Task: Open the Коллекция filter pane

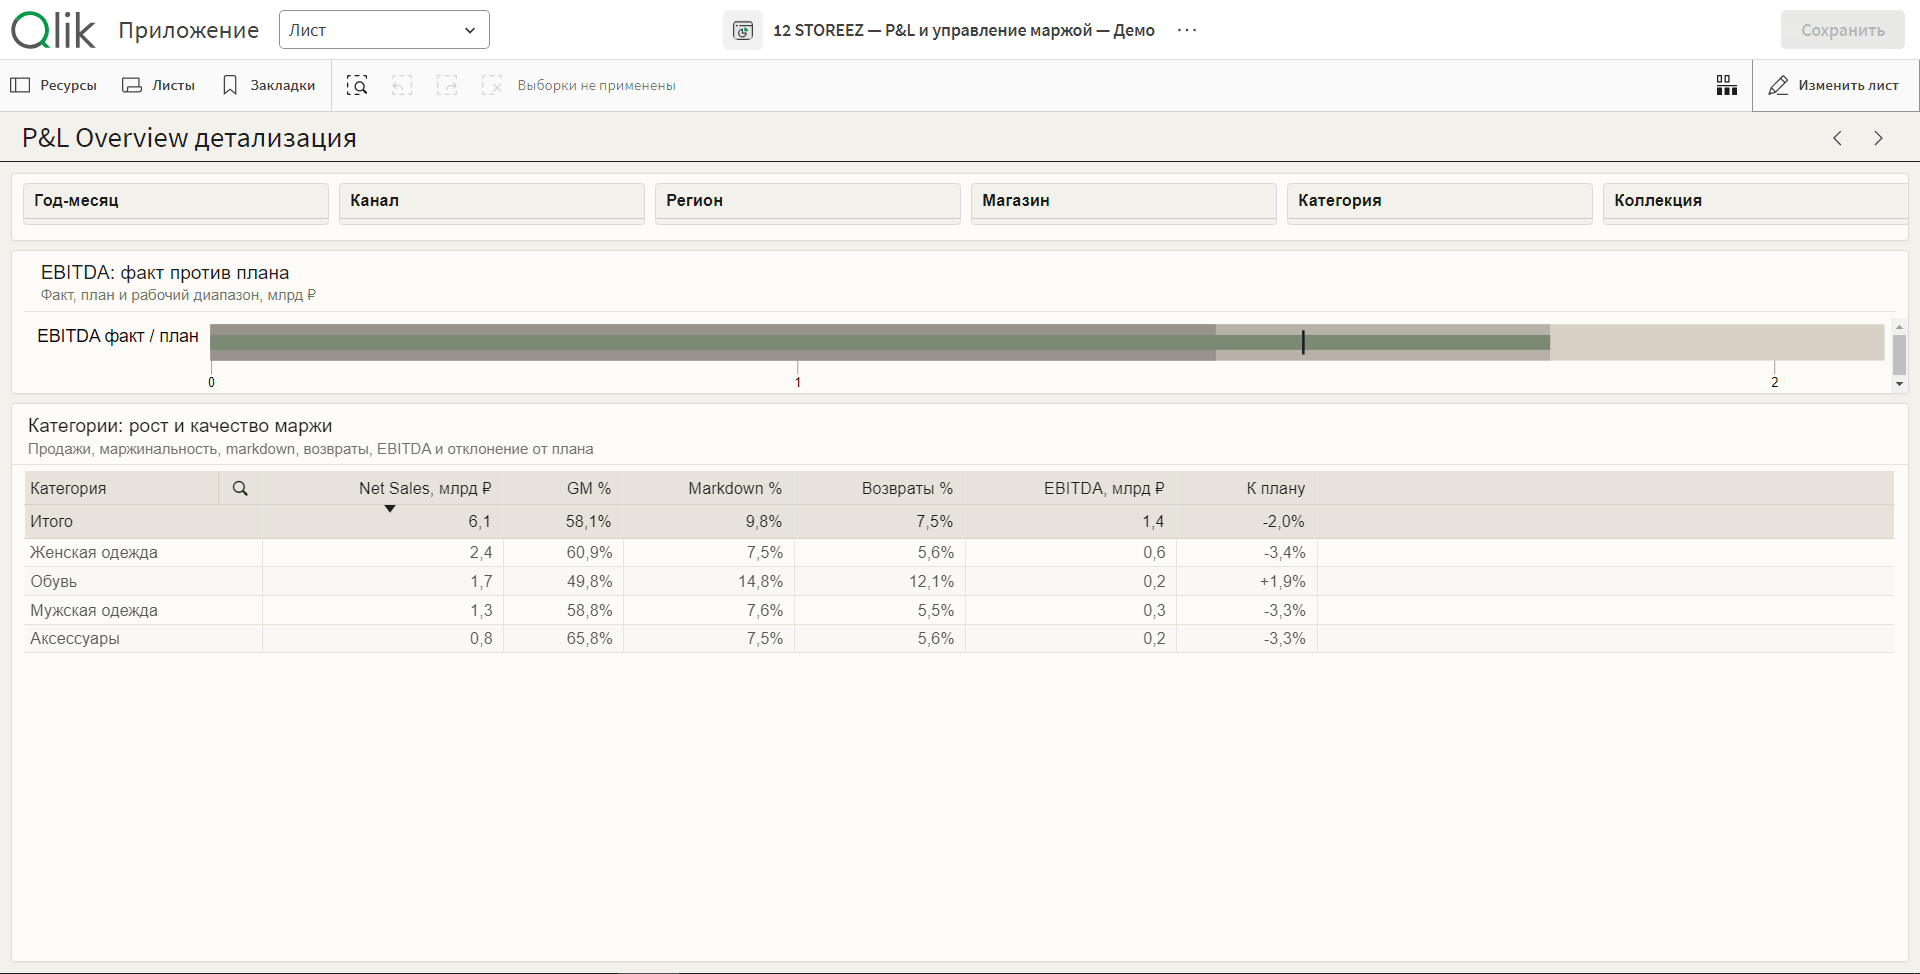Action: (1756, 201)
